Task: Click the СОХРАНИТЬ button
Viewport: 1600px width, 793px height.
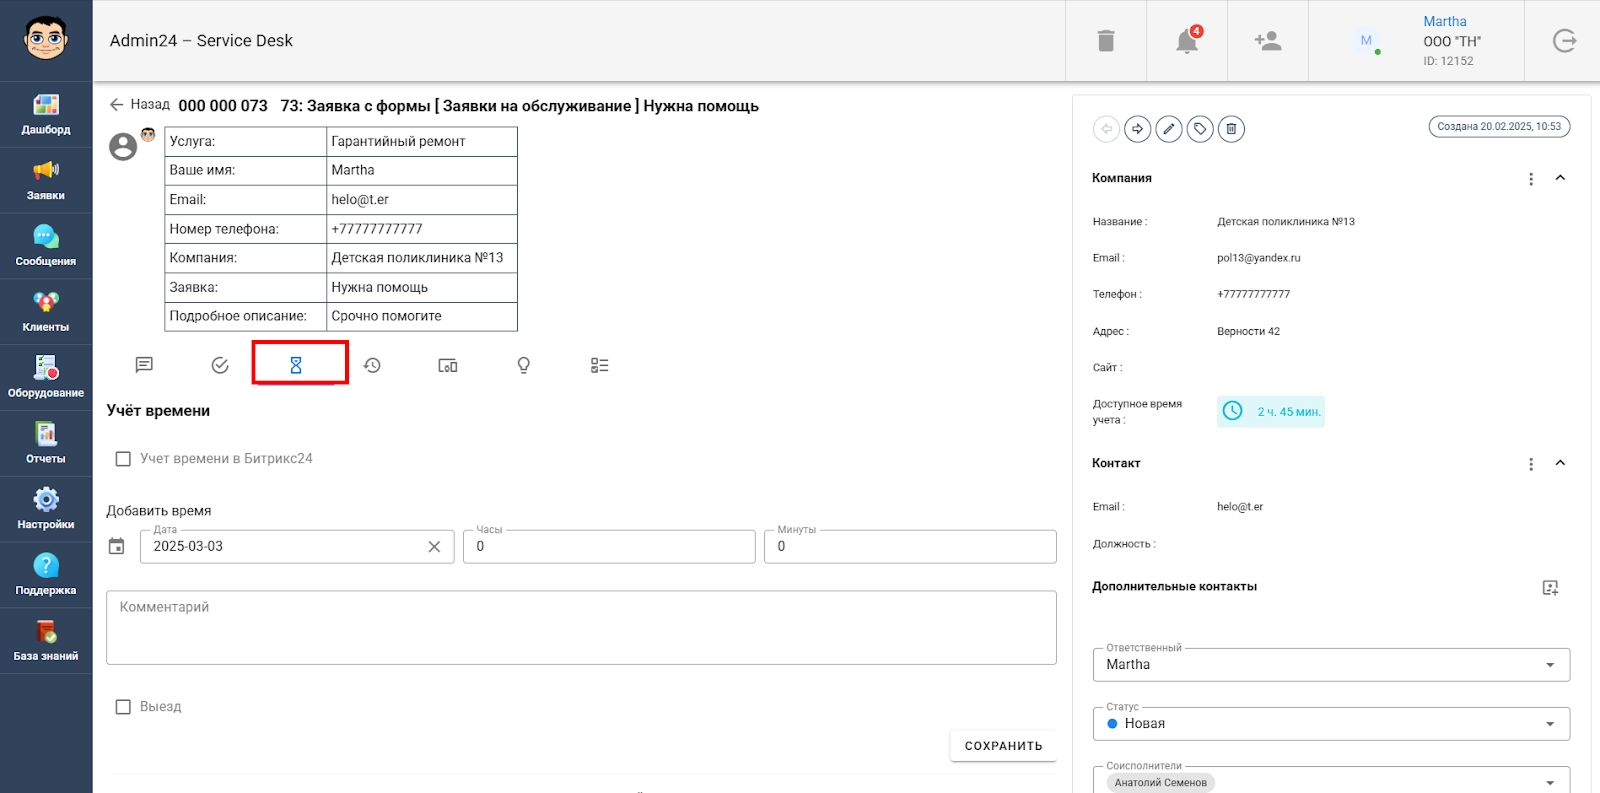Action: (1003, 746)
